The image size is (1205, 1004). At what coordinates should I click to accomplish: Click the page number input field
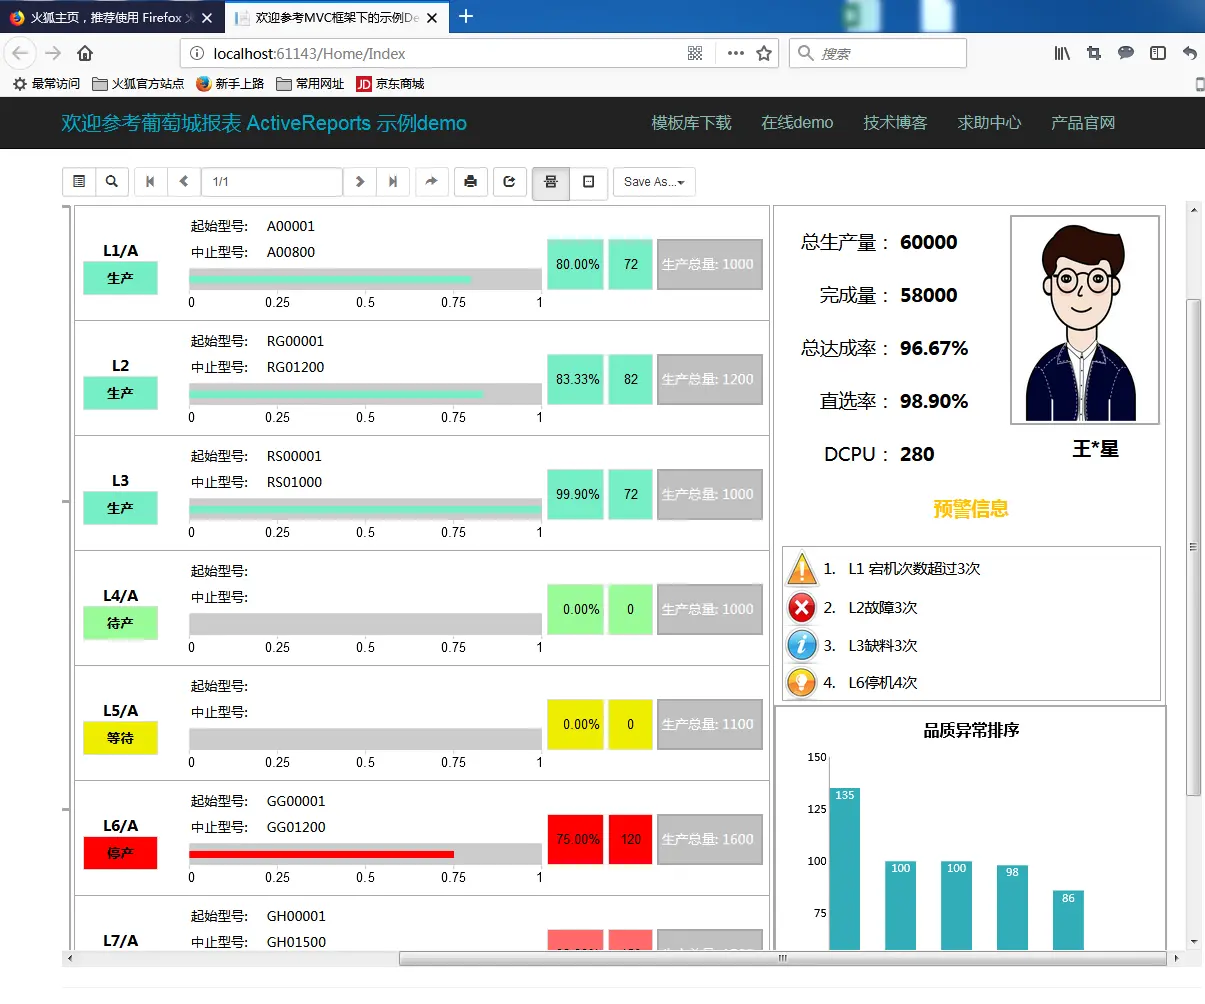[x=272, y=182]
